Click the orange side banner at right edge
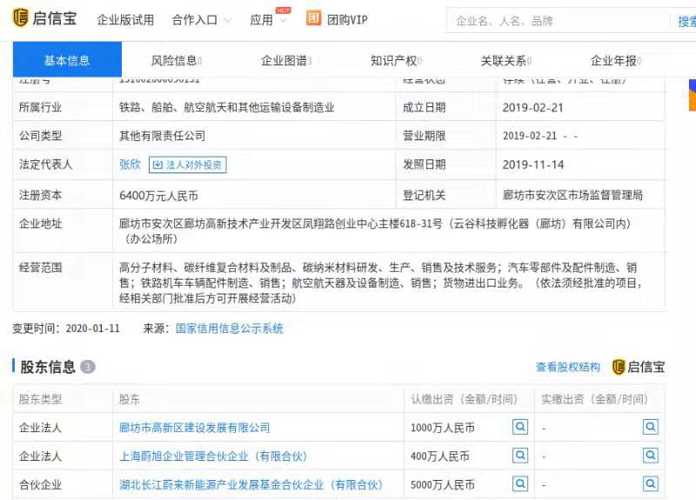Screen dimensions: 696x500 click(x=692, y=95)
